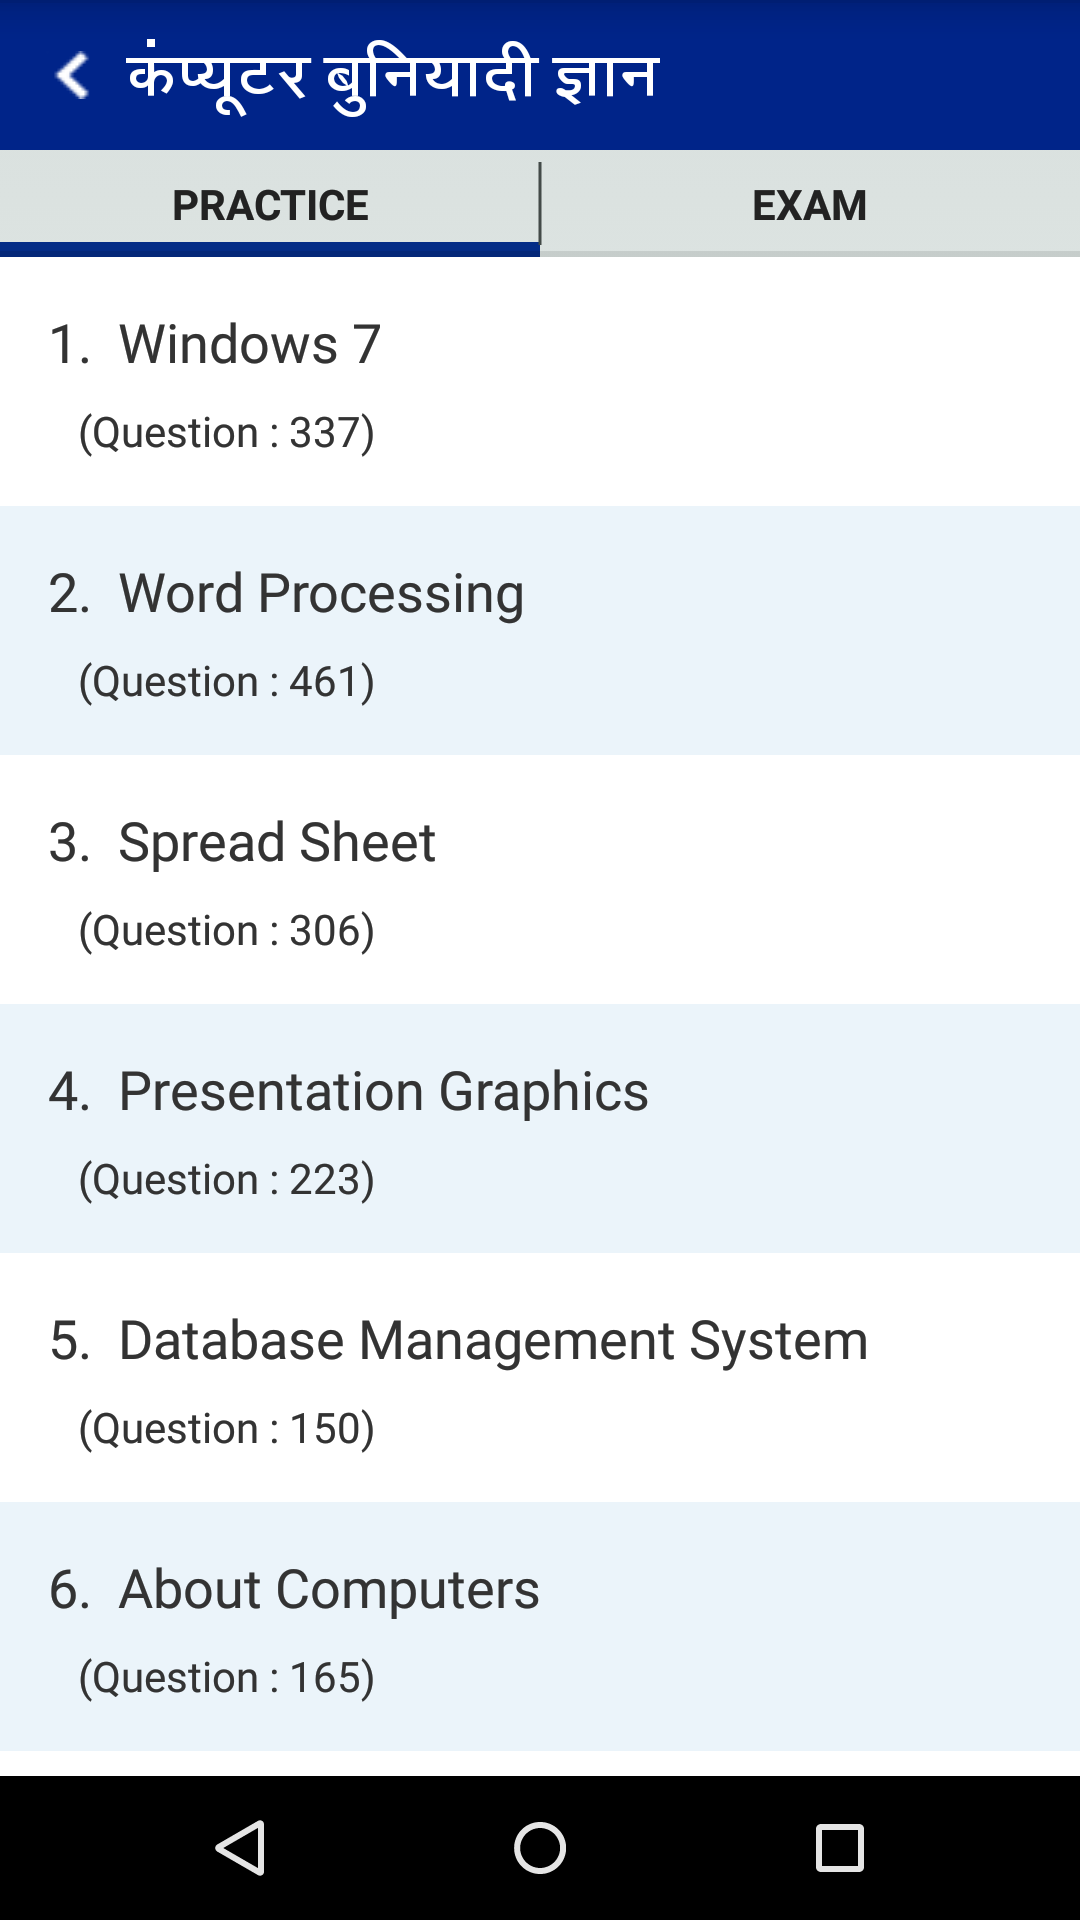The image size is (1080, 1920).
Task: Select the About Computers topic
Action: 329,1590
